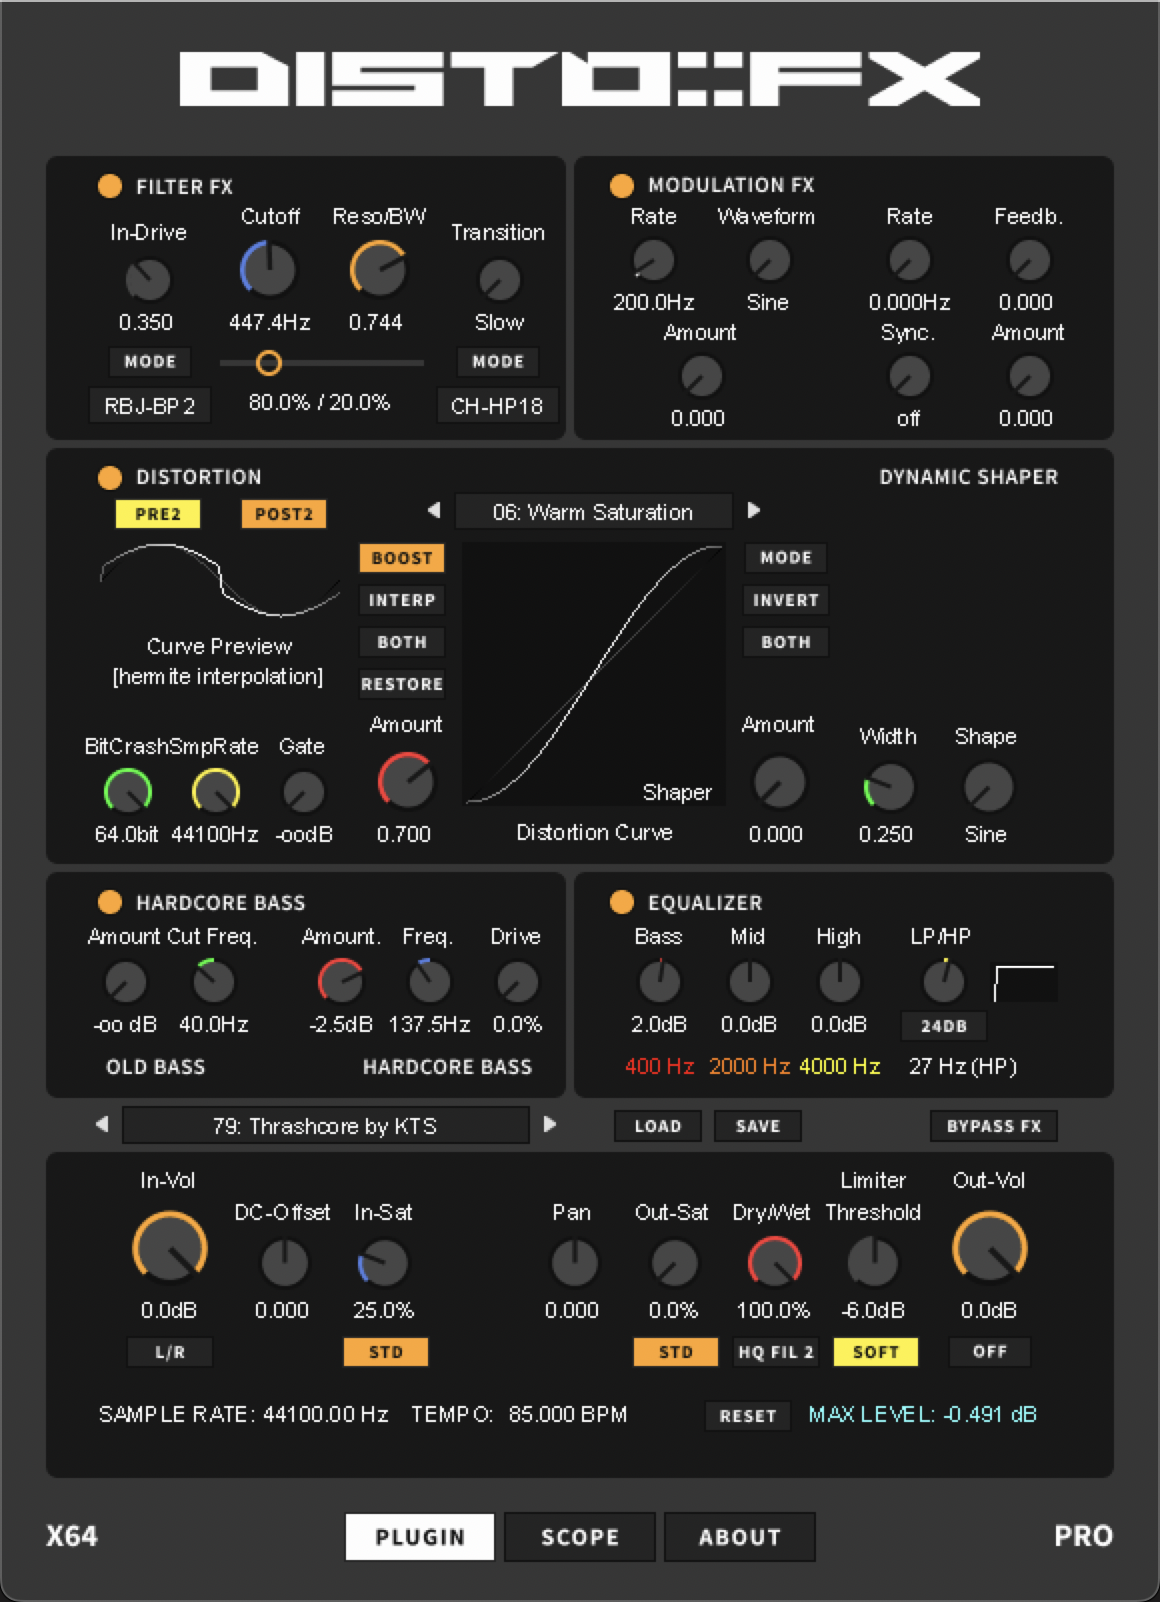Toggle the Filter FX section power LED
Viewport: 1160px width, 1602px height.
tap(110, 186)
